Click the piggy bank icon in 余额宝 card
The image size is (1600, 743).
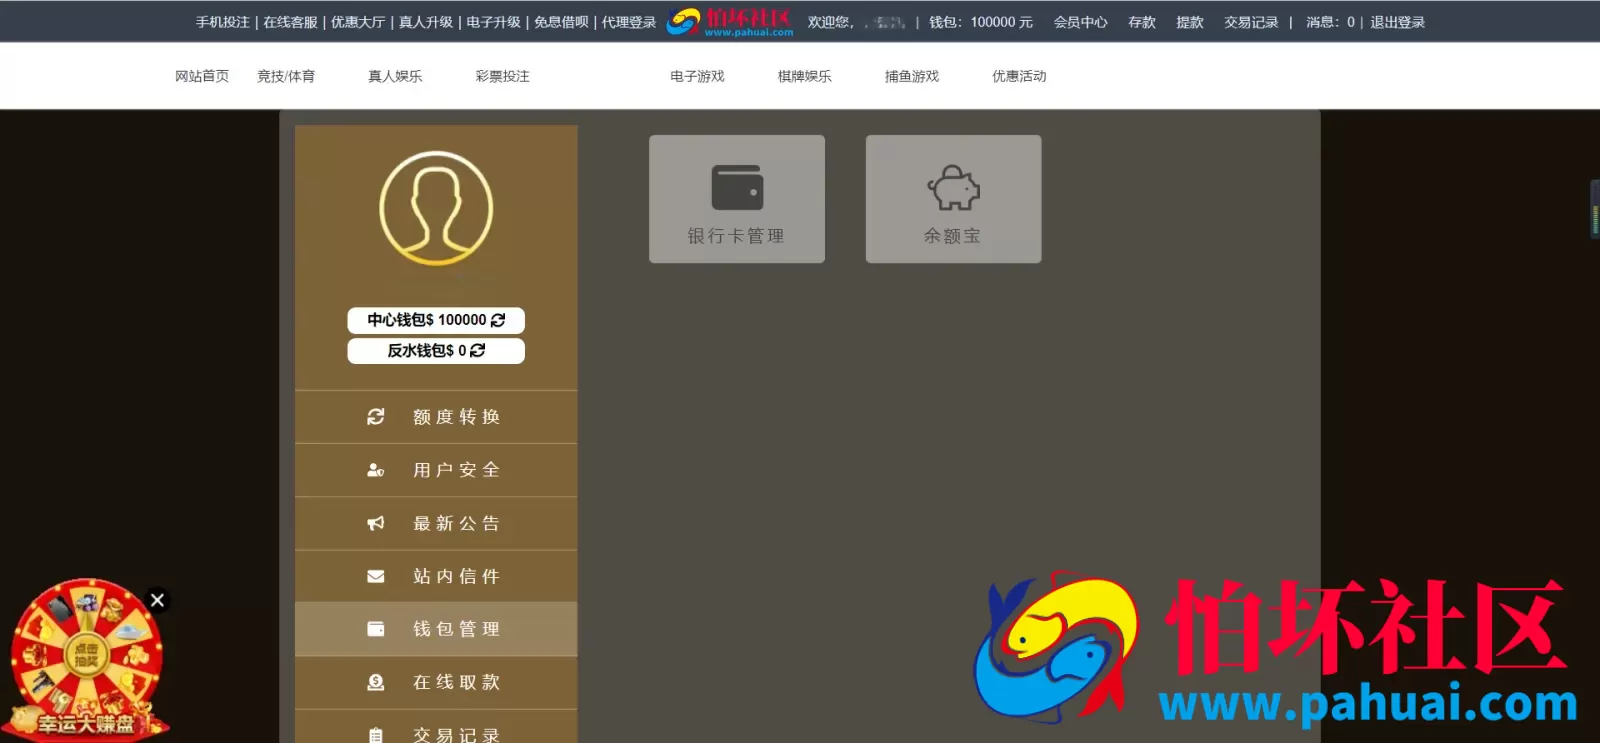(x=953, y=187)
